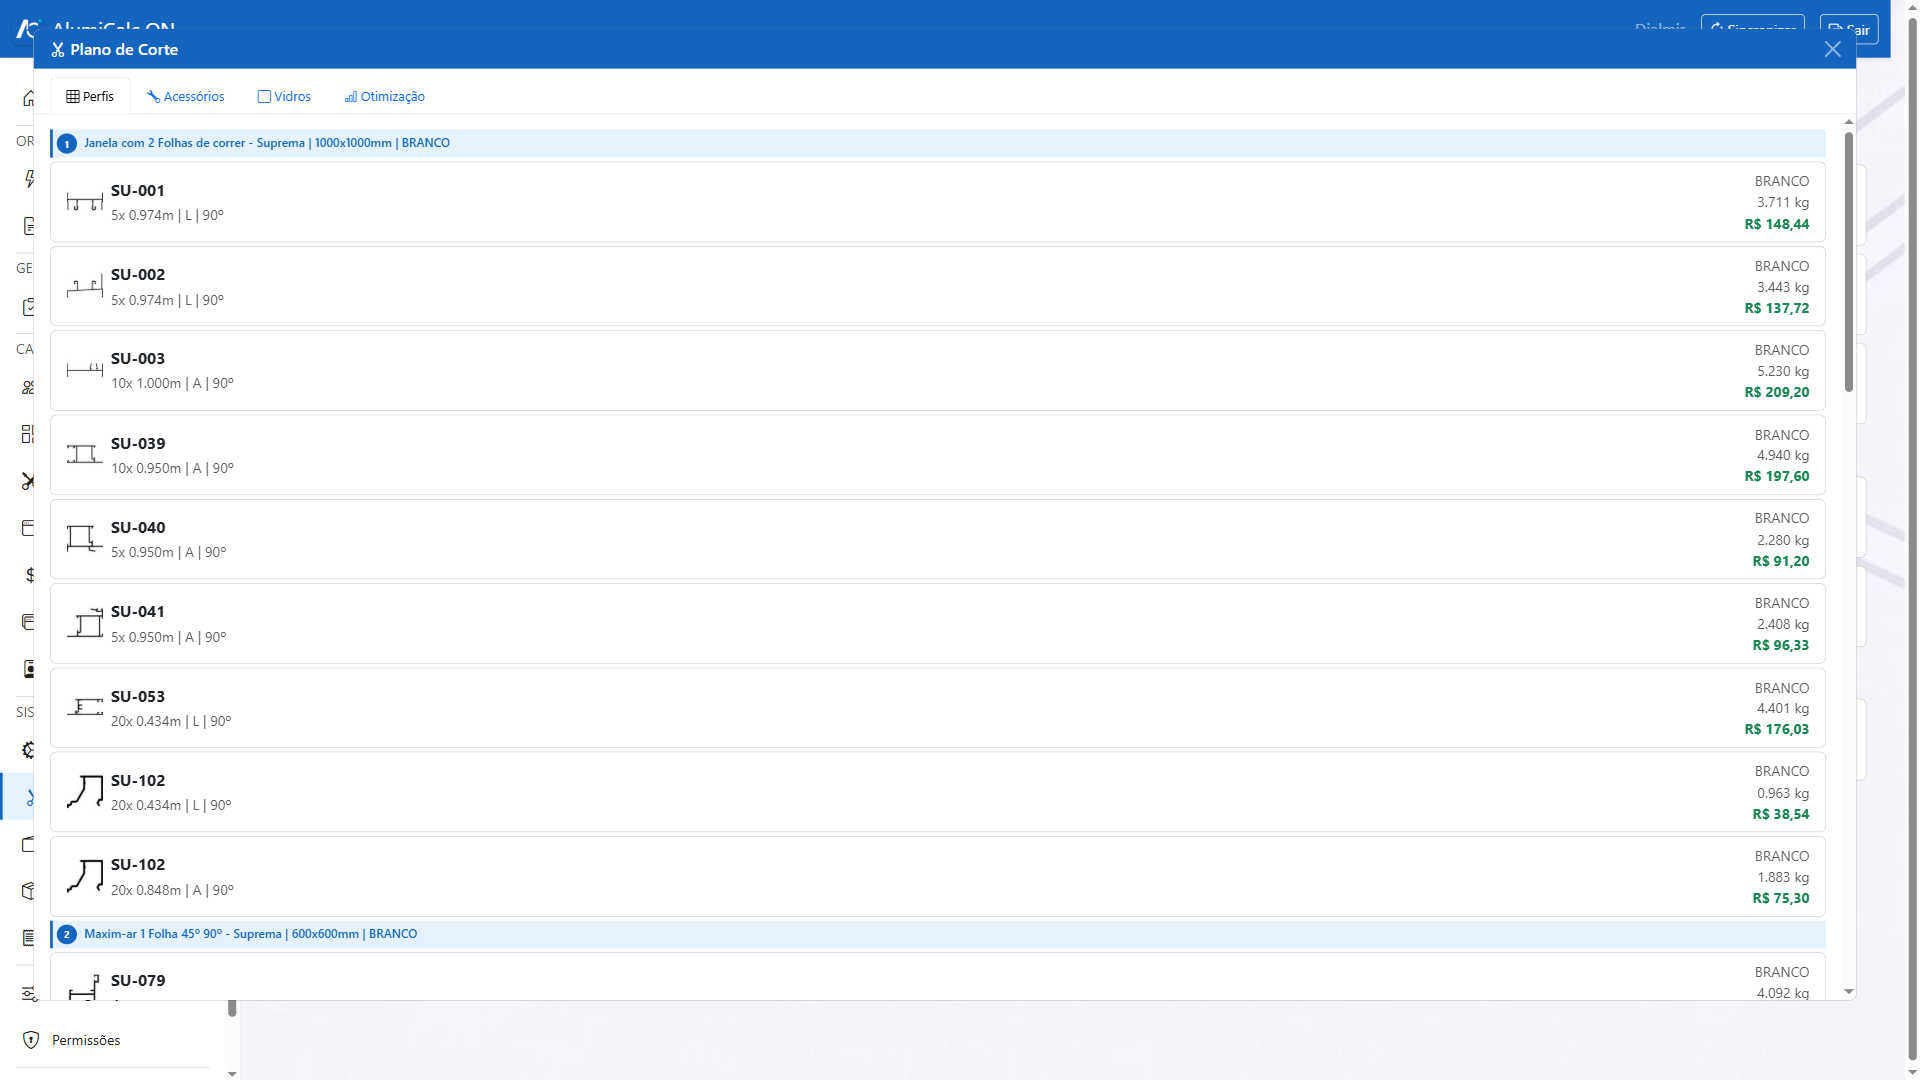Click the Permissões shield icon in sidebar
Screen dimensions: 1920x1080
pyautogui.click(x=31, y=1040)
